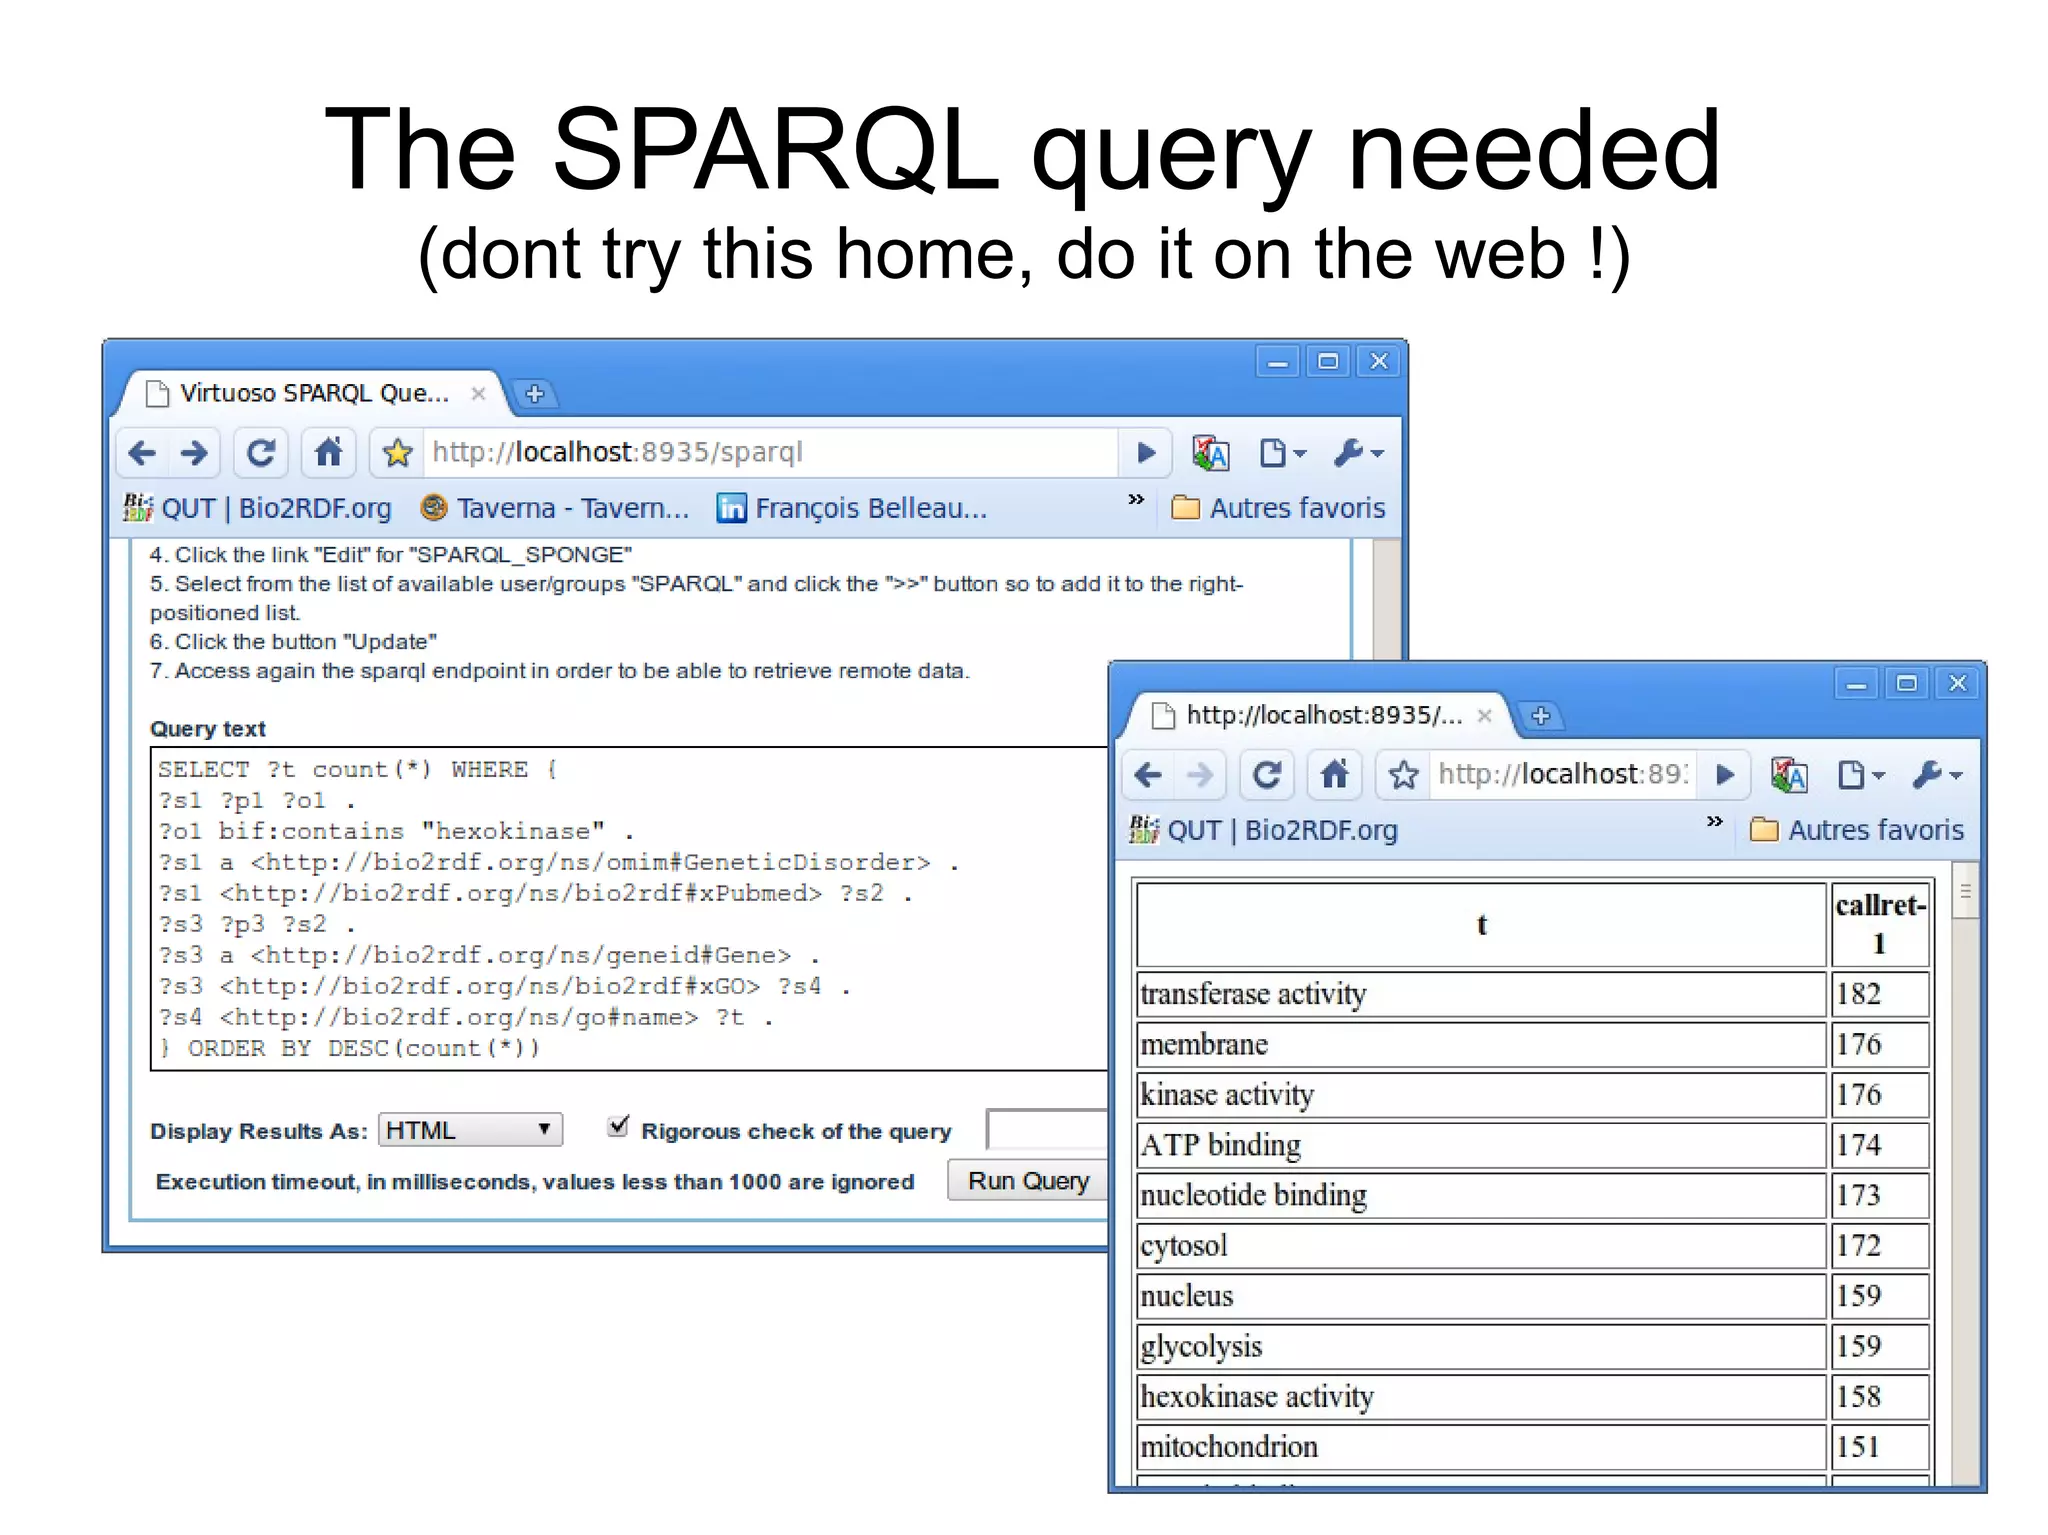Click the results table vertical scrollbar
Screen dimensions: 2048x1535
1965,891
